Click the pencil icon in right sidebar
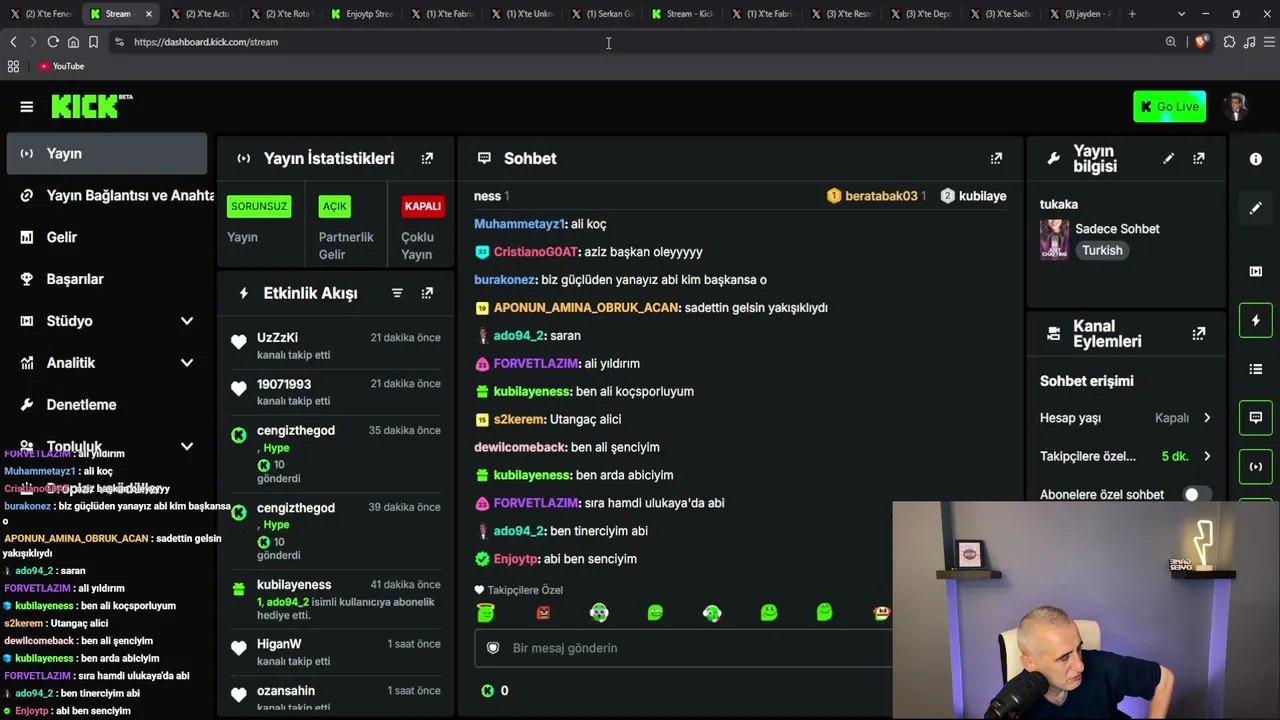Screen dimensions: 1280x720 (x=1256, y=208)
